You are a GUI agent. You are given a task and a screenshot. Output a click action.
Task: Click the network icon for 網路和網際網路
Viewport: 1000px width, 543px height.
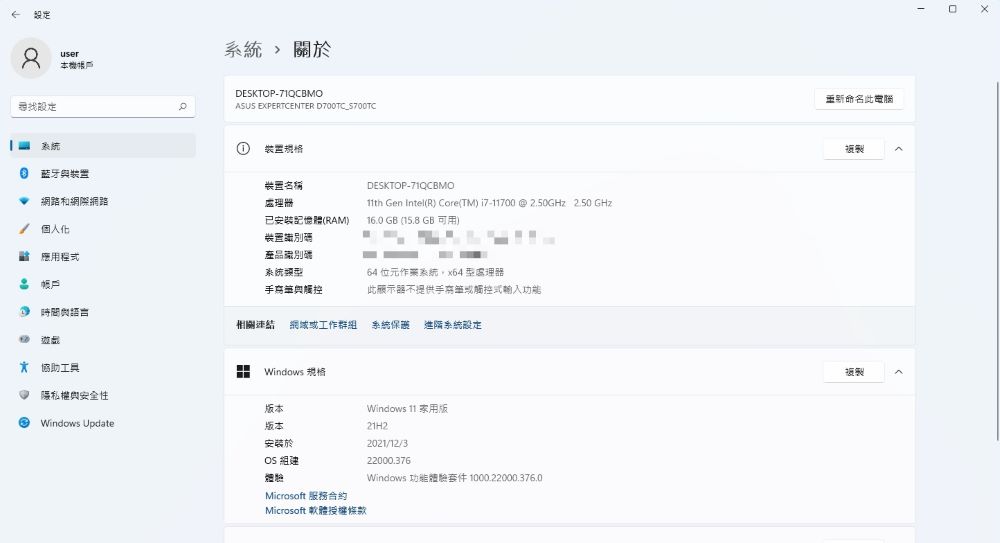24,201
